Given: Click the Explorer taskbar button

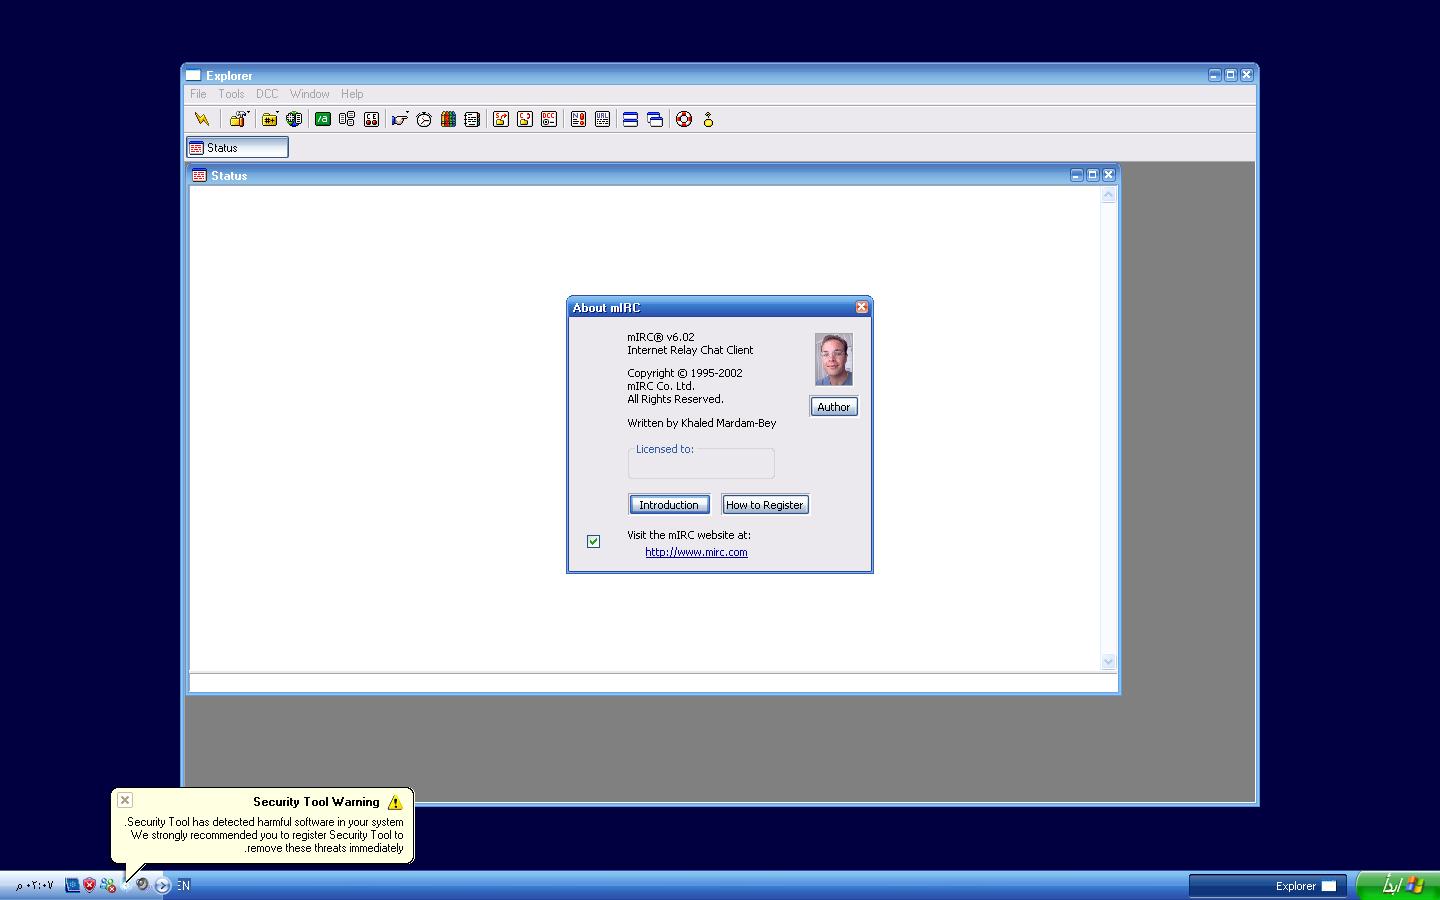Looking at the screenshot, I should (x=1268, y=886).
